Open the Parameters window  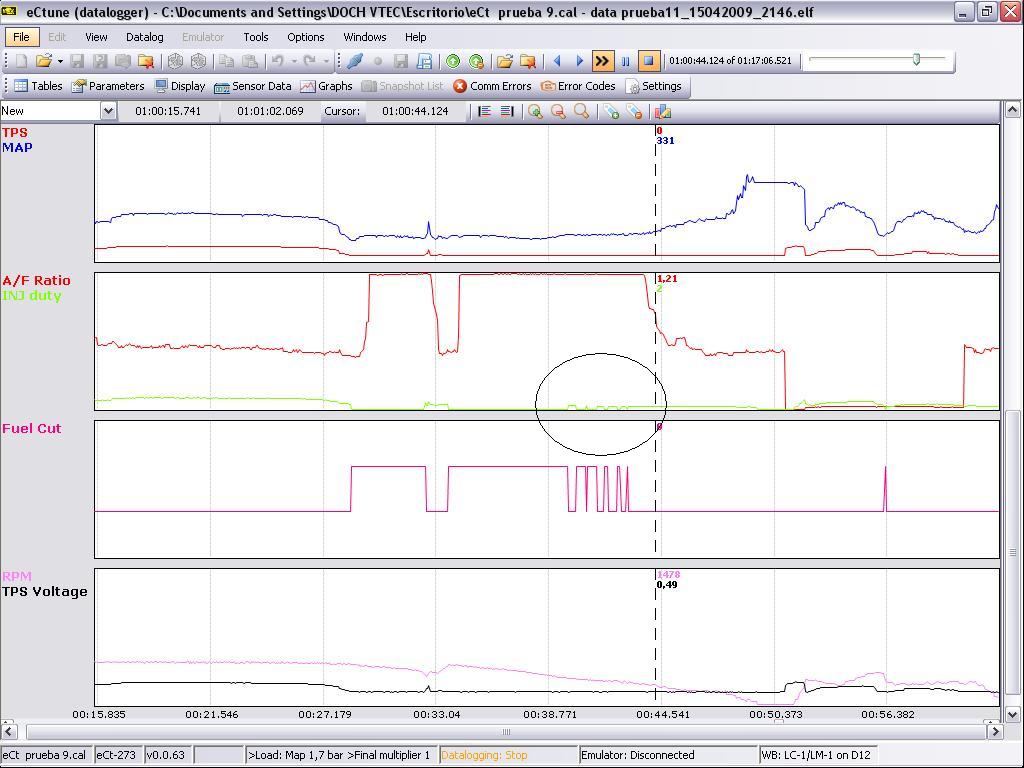(108, 86)
